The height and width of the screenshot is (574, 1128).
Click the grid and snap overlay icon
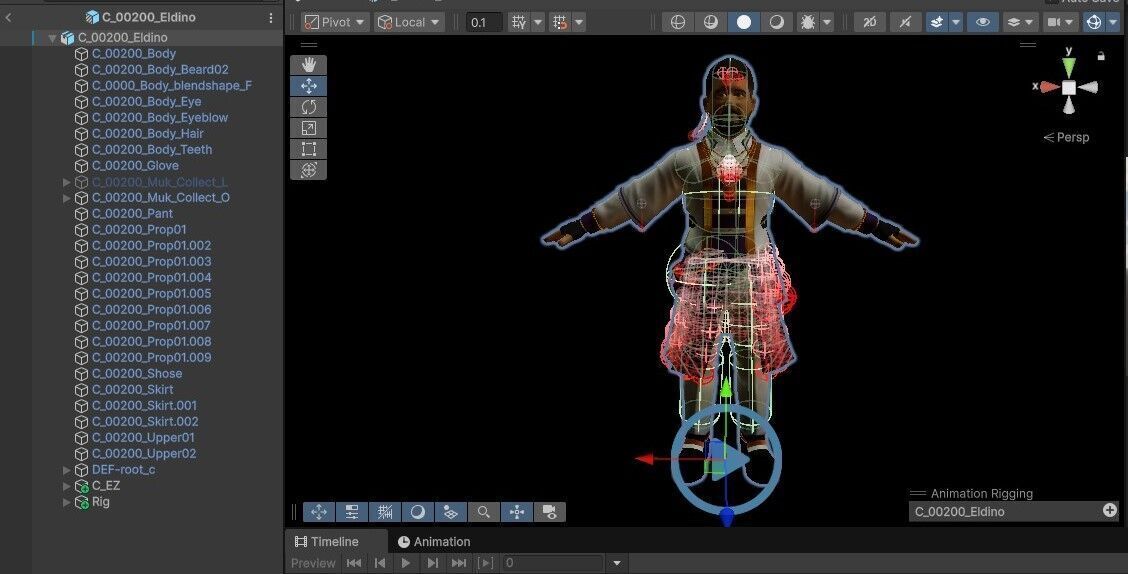[385, 512]
